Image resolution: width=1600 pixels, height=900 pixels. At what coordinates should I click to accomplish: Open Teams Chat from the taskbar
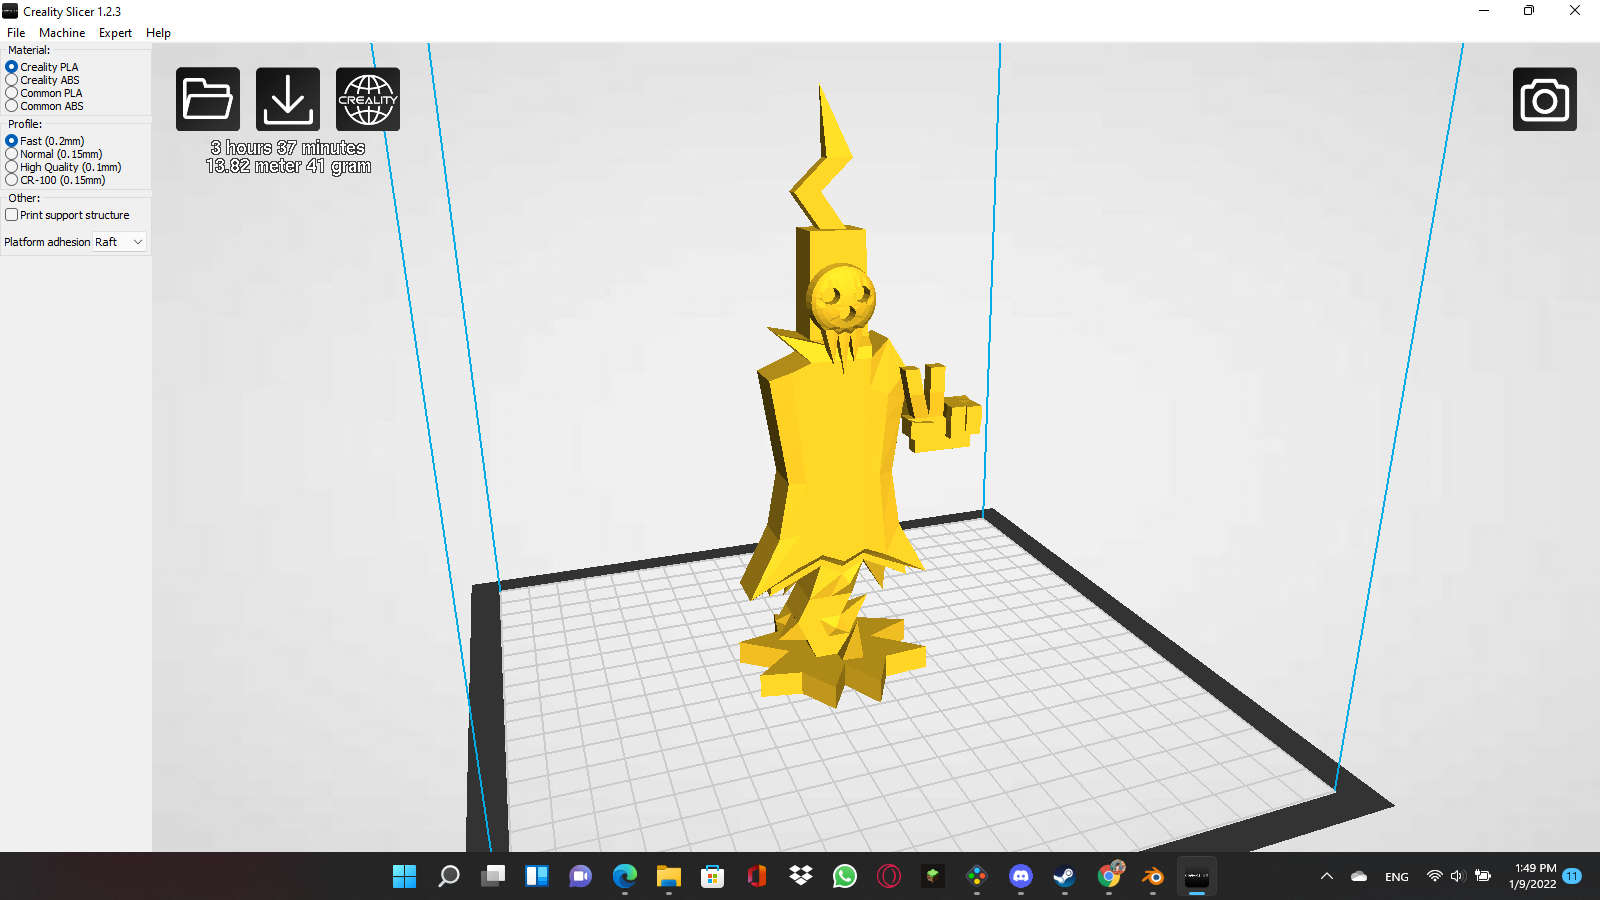581,877
